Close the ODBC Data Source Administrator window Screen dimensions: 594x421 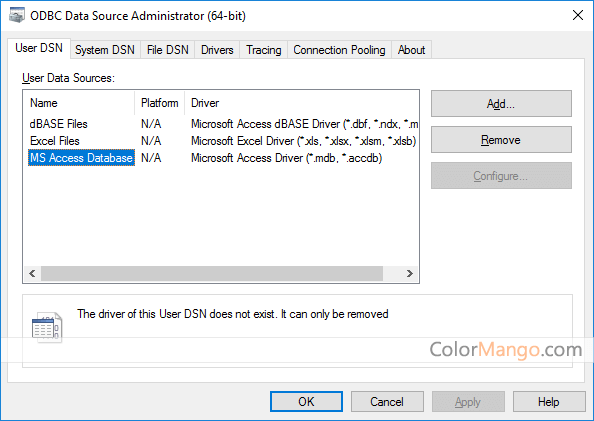click(x=578, y=15)
